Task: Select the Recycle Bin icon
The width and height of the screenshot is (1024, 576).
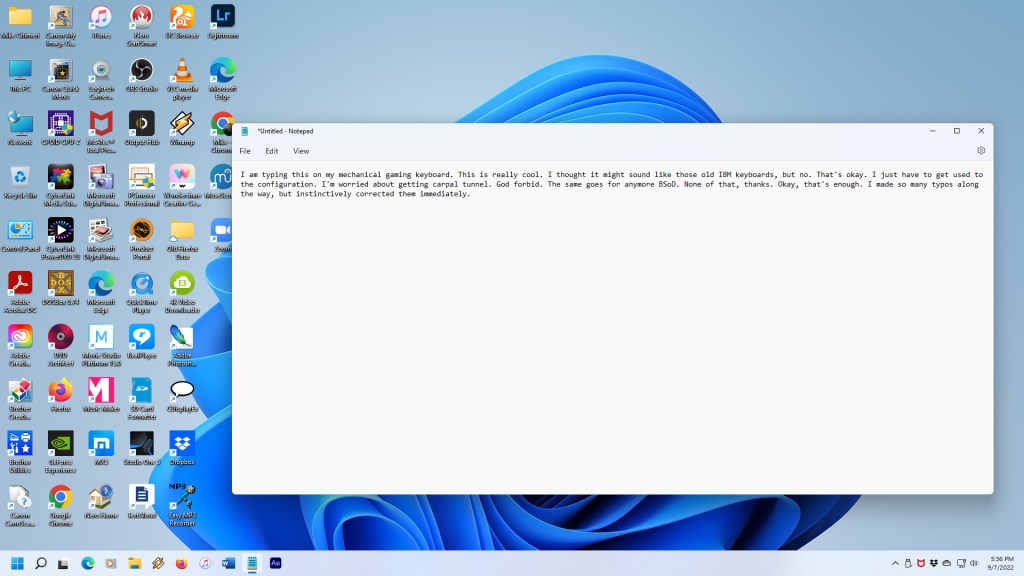Action: pyautogui.click(x=19, y=177)
